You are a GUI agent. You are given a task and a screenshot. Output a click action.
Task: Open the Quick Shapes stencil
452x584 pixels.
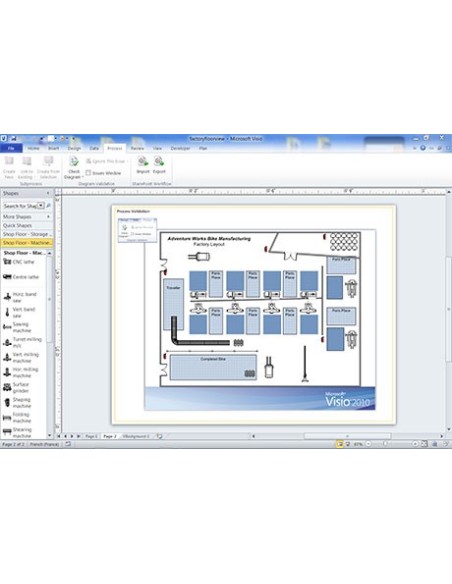click(x=26, y=225)
